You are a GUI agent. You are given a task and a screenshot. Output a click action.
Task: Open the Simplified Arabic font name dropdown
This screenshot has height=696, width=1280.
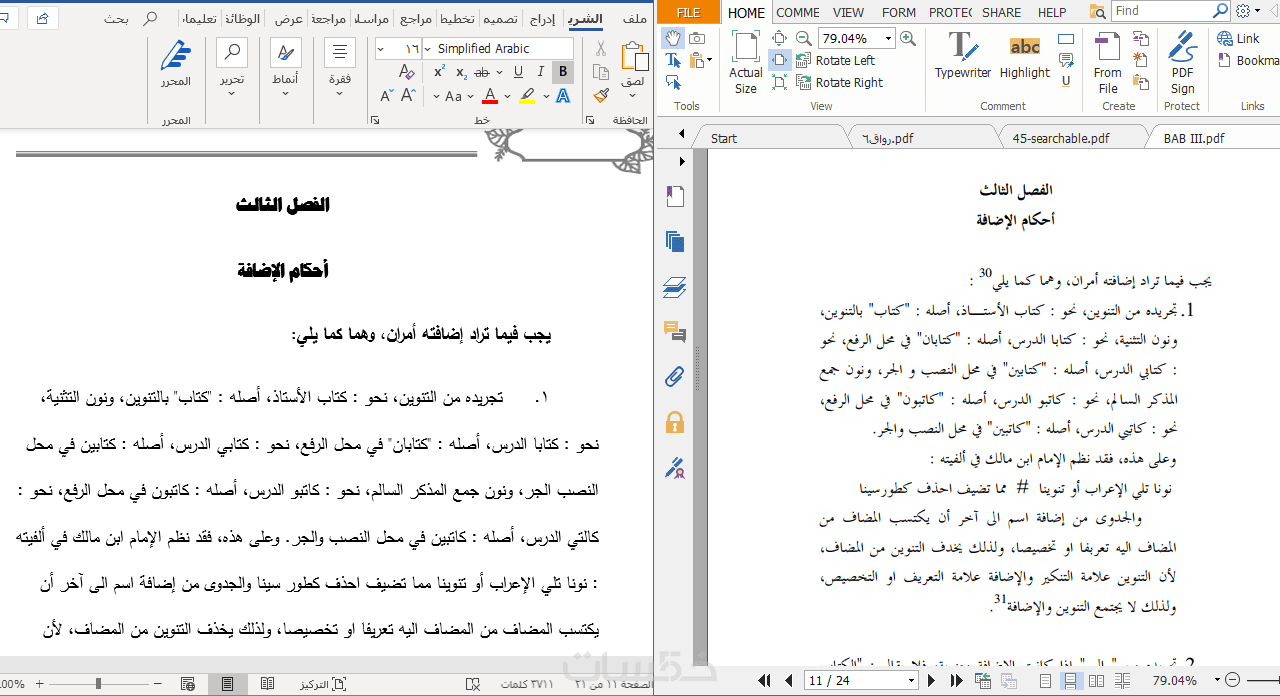coord(428,48)
